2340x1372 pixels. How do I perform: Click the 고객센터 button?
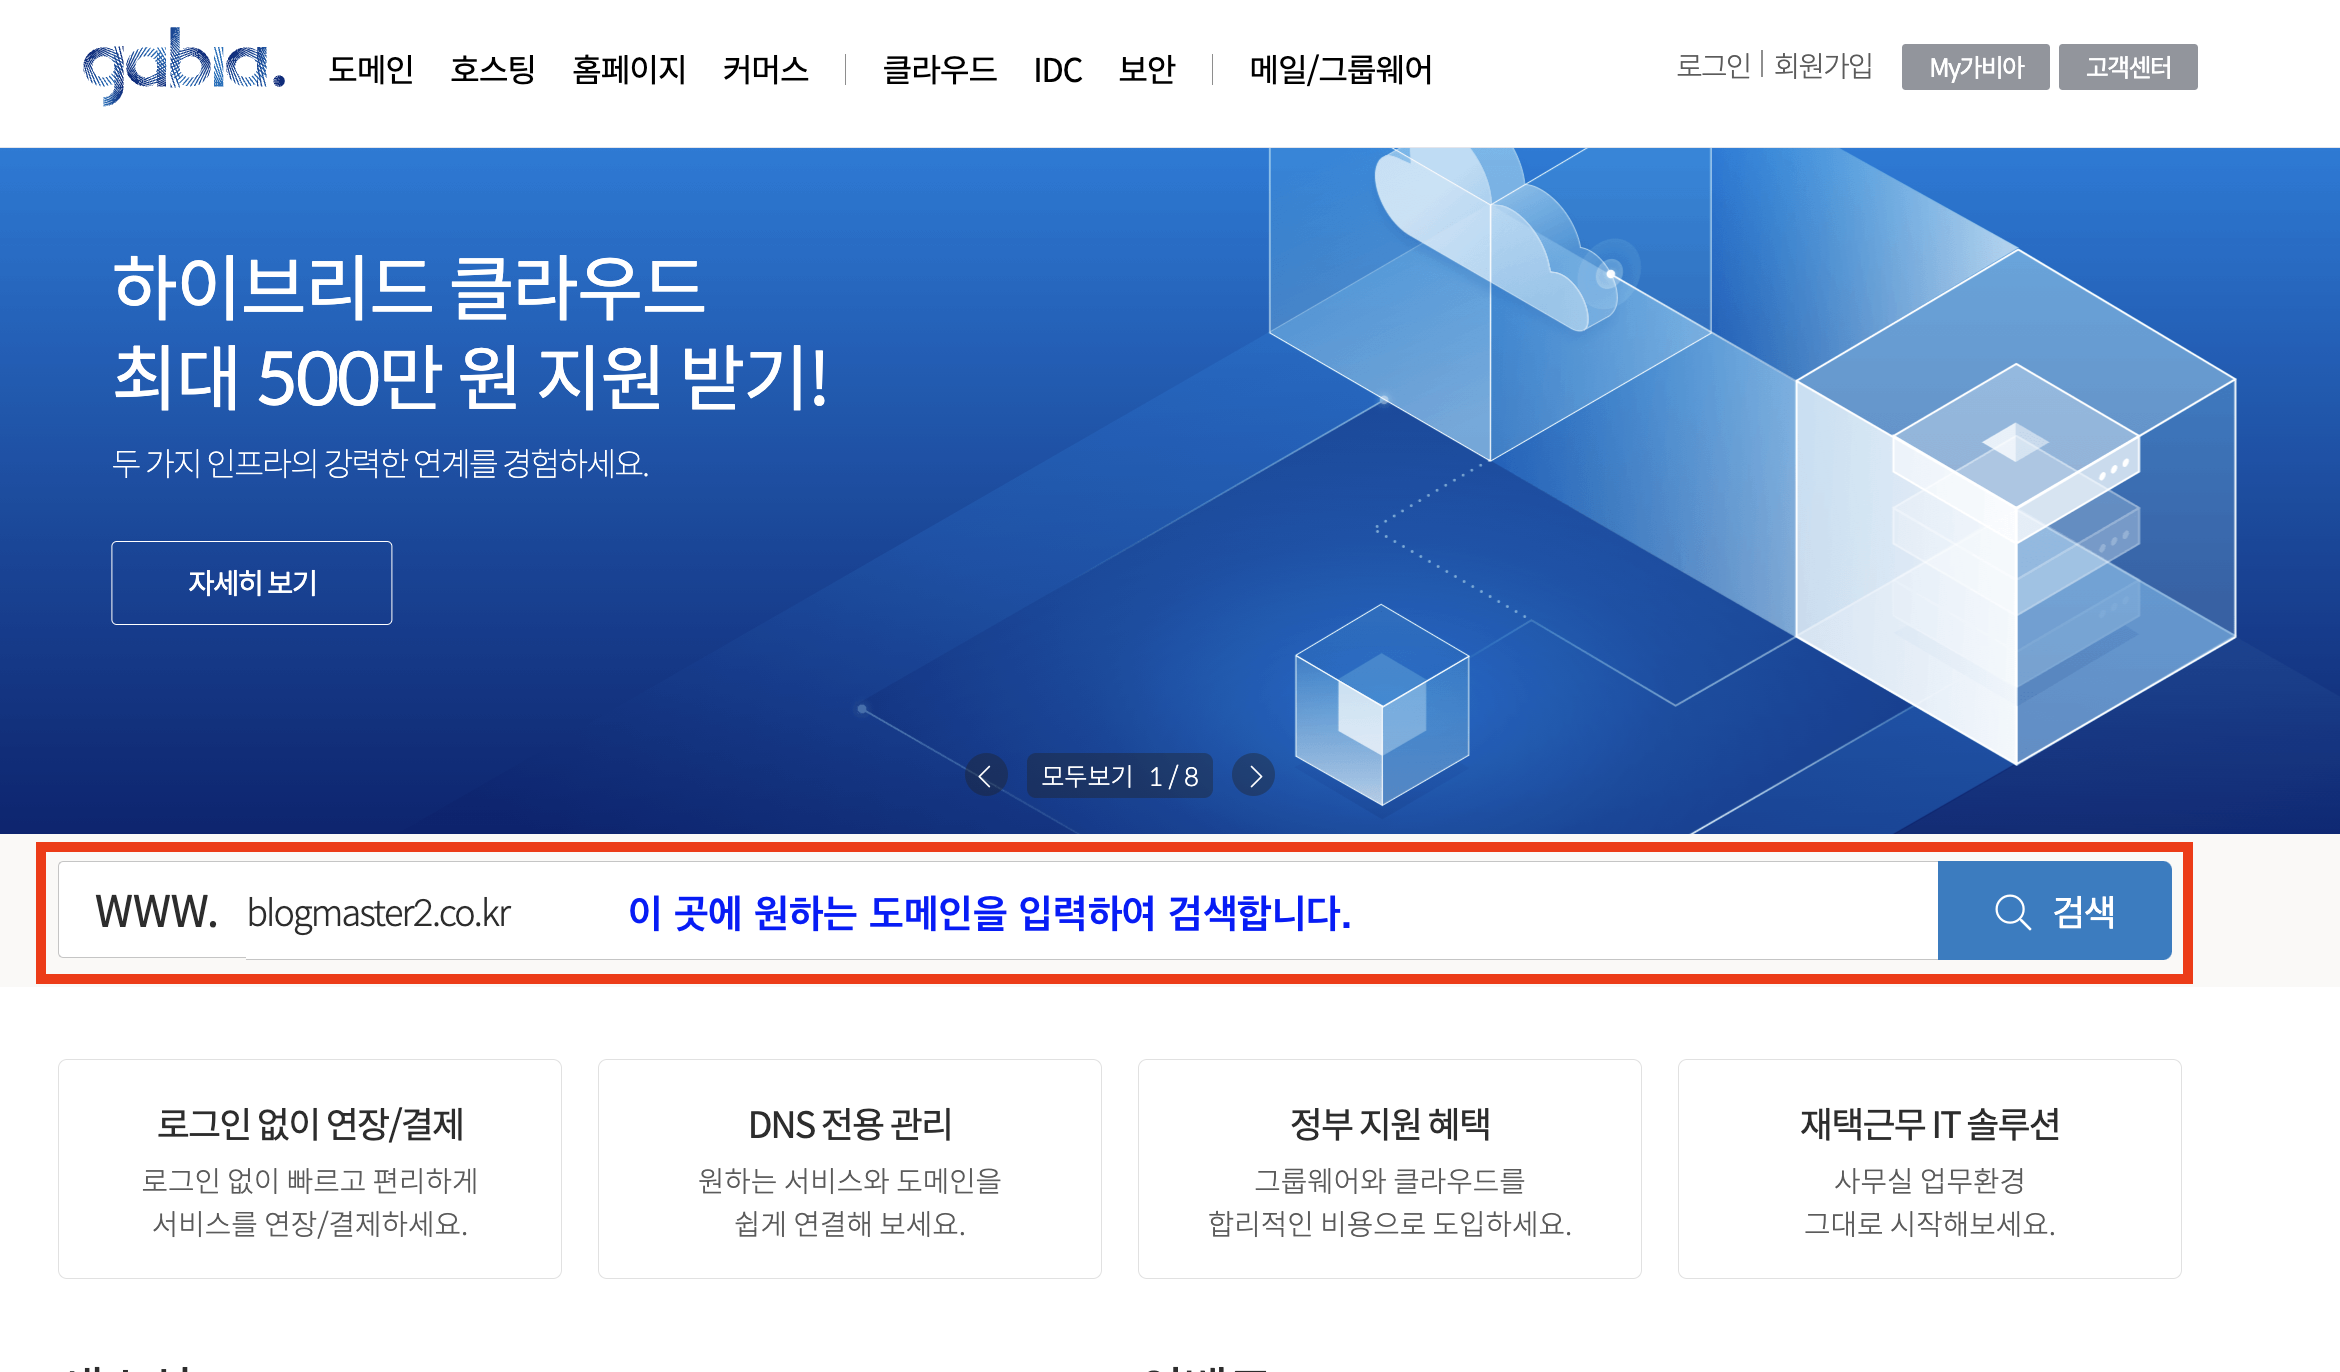tap(2127, 67)
